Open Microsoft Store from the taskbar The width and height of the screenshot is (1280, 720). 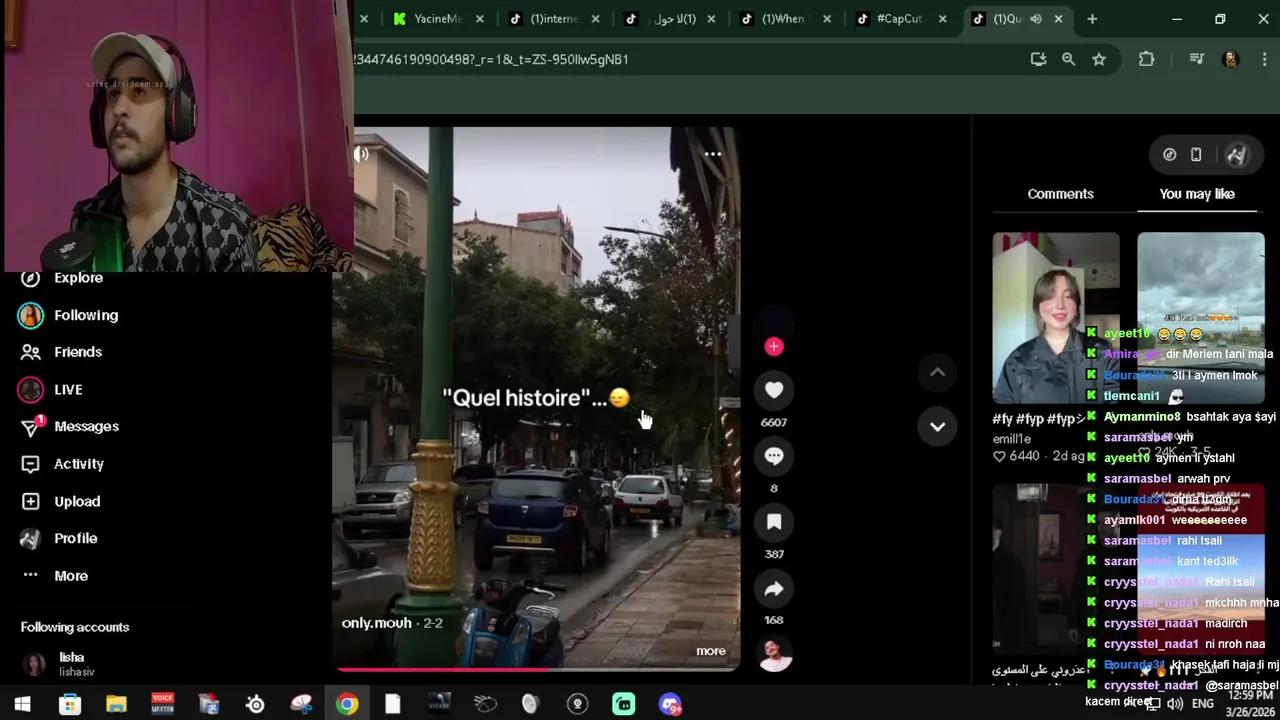tap(70, 704)
